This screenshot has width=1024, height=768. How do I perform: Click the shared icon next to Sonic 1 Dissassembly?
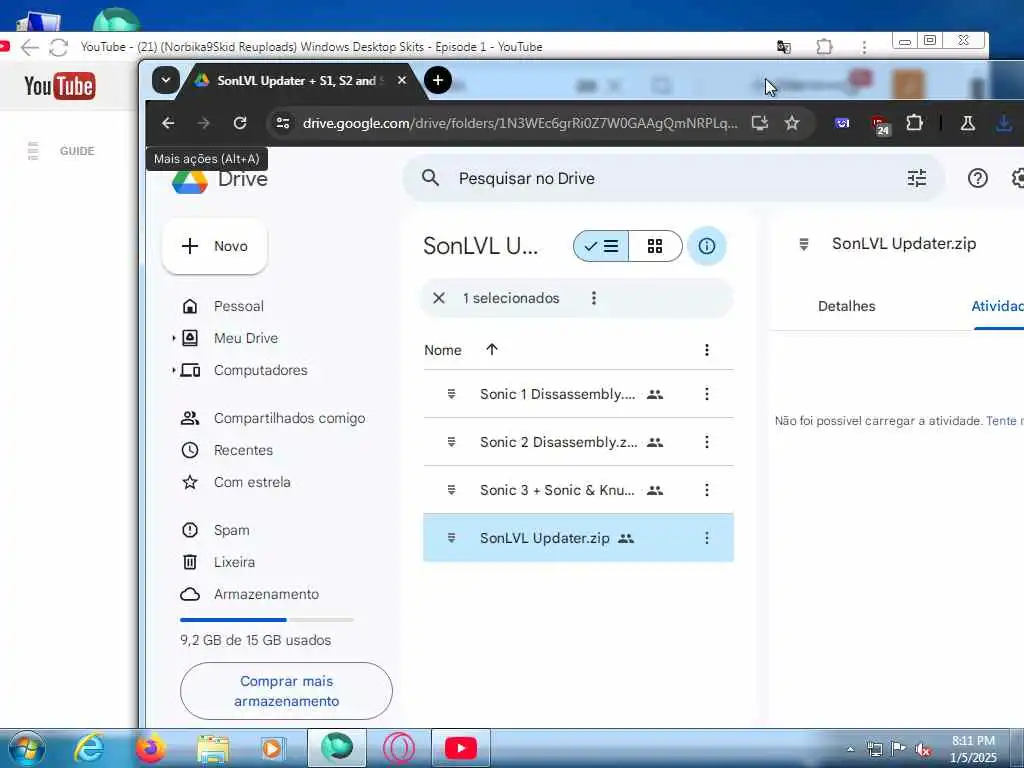[x=655, y=394]
